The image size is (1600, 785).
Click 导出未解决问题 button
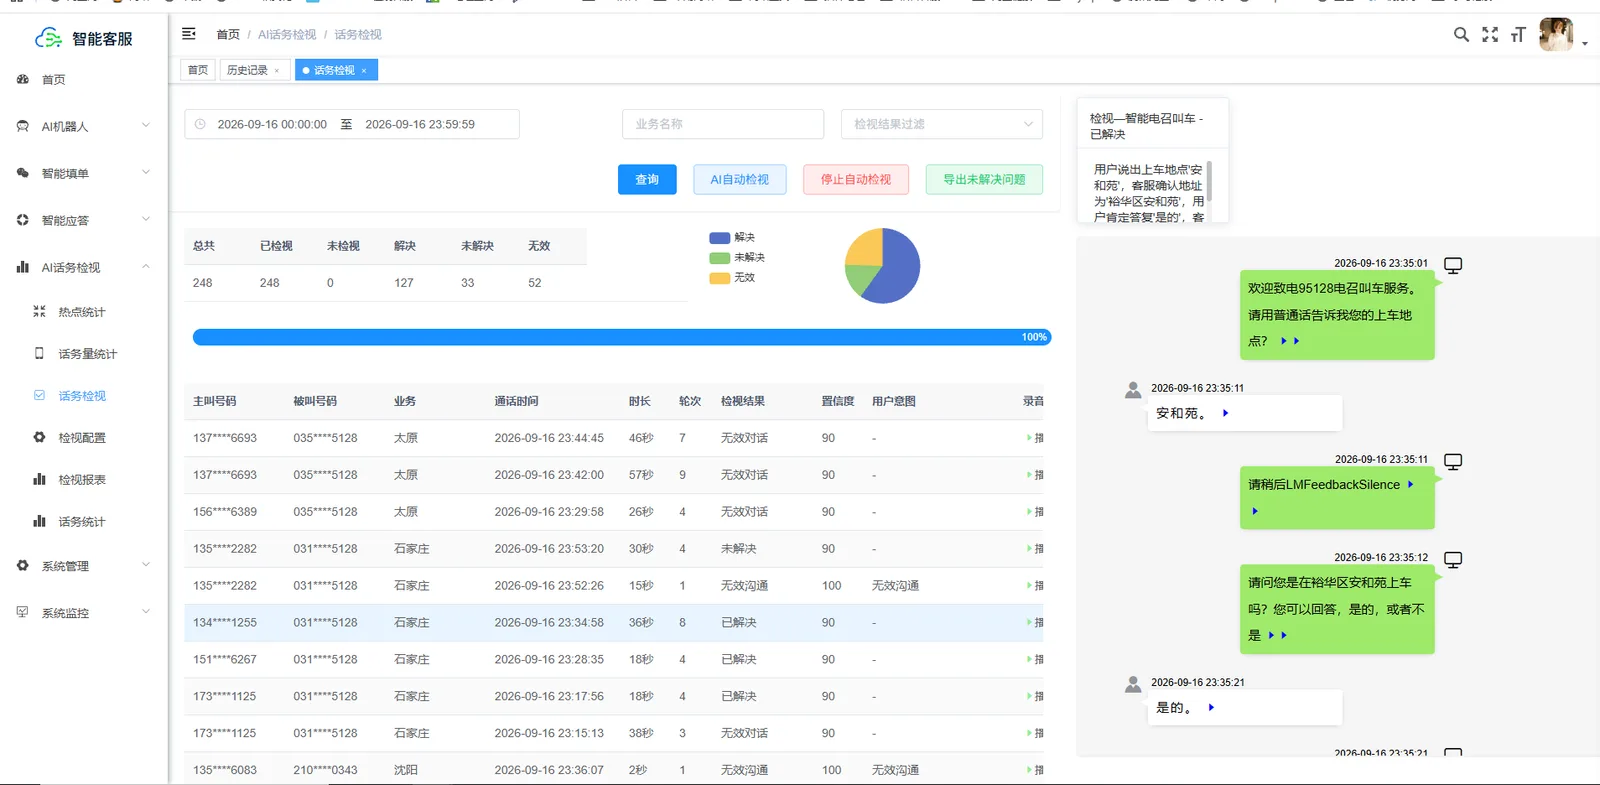point(985,179)
